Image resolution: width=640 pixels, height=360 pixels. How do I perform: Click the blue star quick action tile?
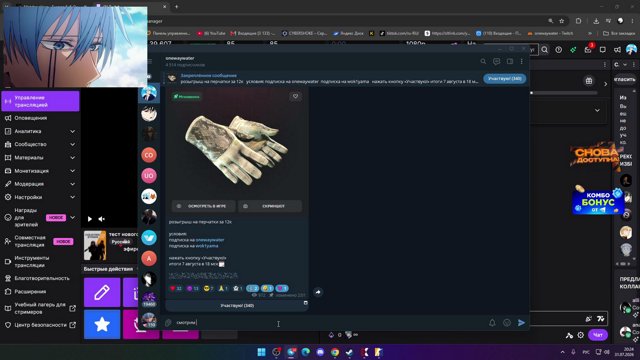(x=102, y=324)
